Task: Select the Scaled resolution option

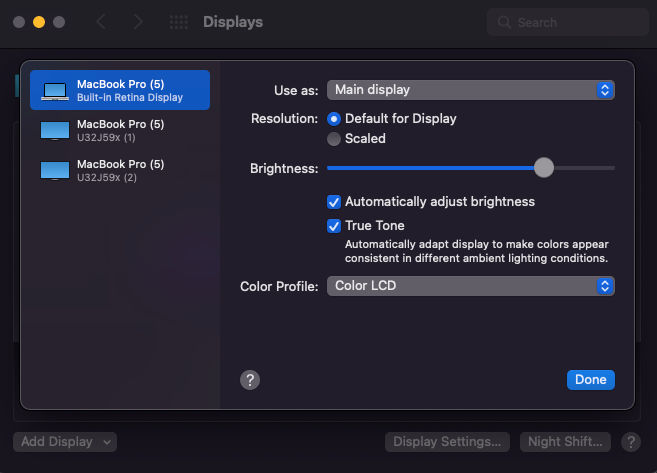Action: tap(334, 139)
